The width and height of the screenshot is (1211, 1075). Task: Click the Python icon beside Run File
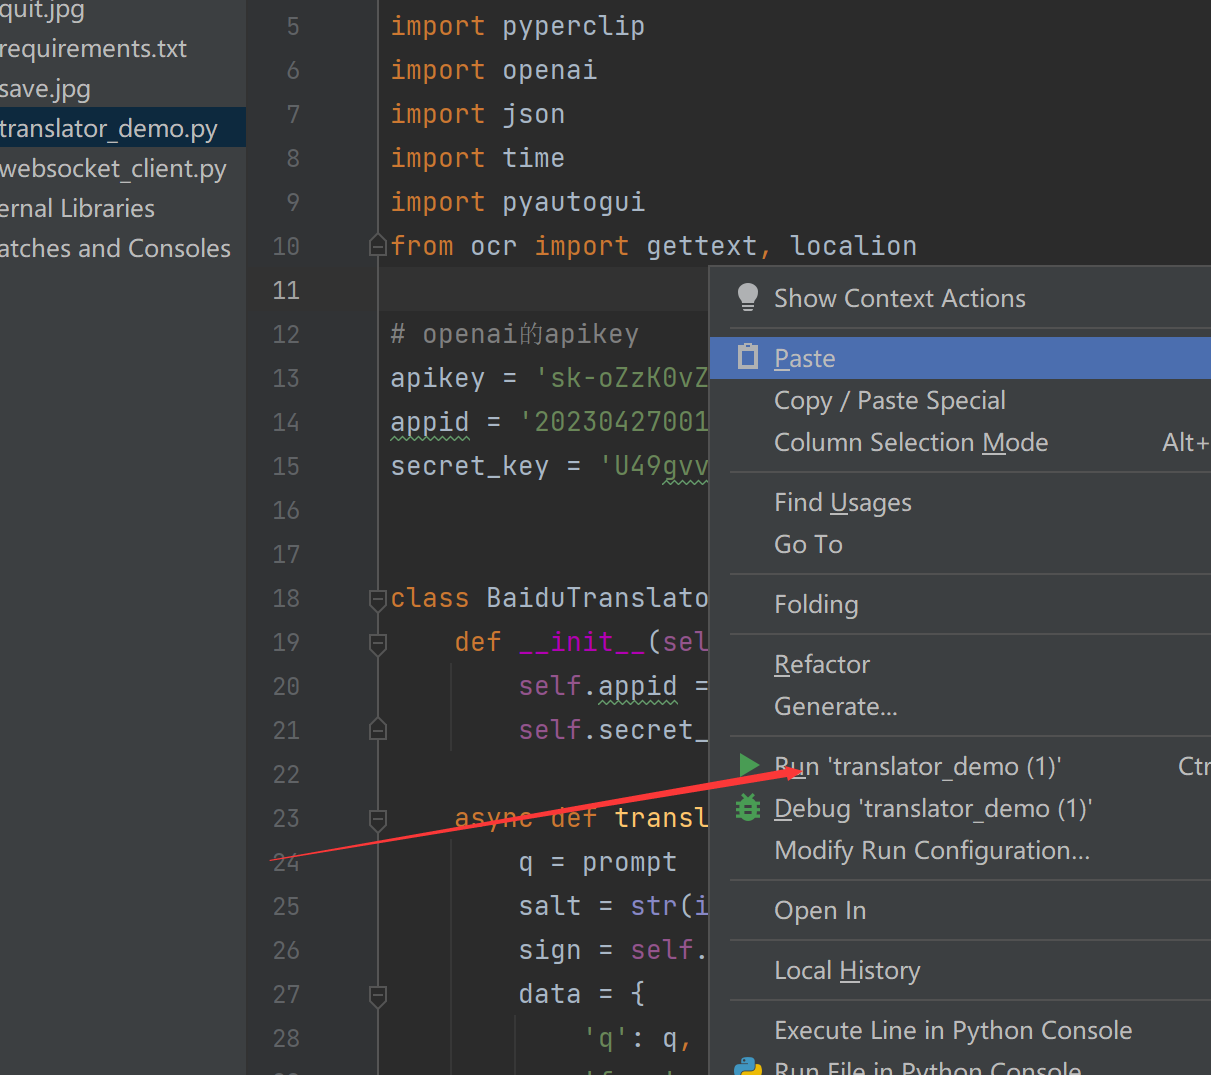[x=748, y=1066]
